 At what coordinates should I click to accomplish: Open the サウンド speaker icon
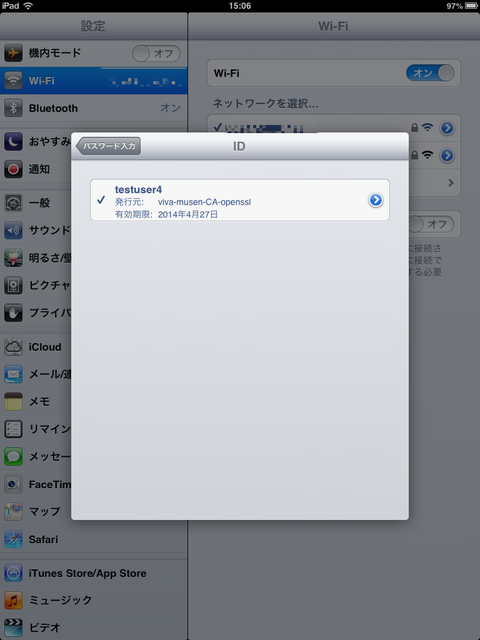[x=13, y=230]
